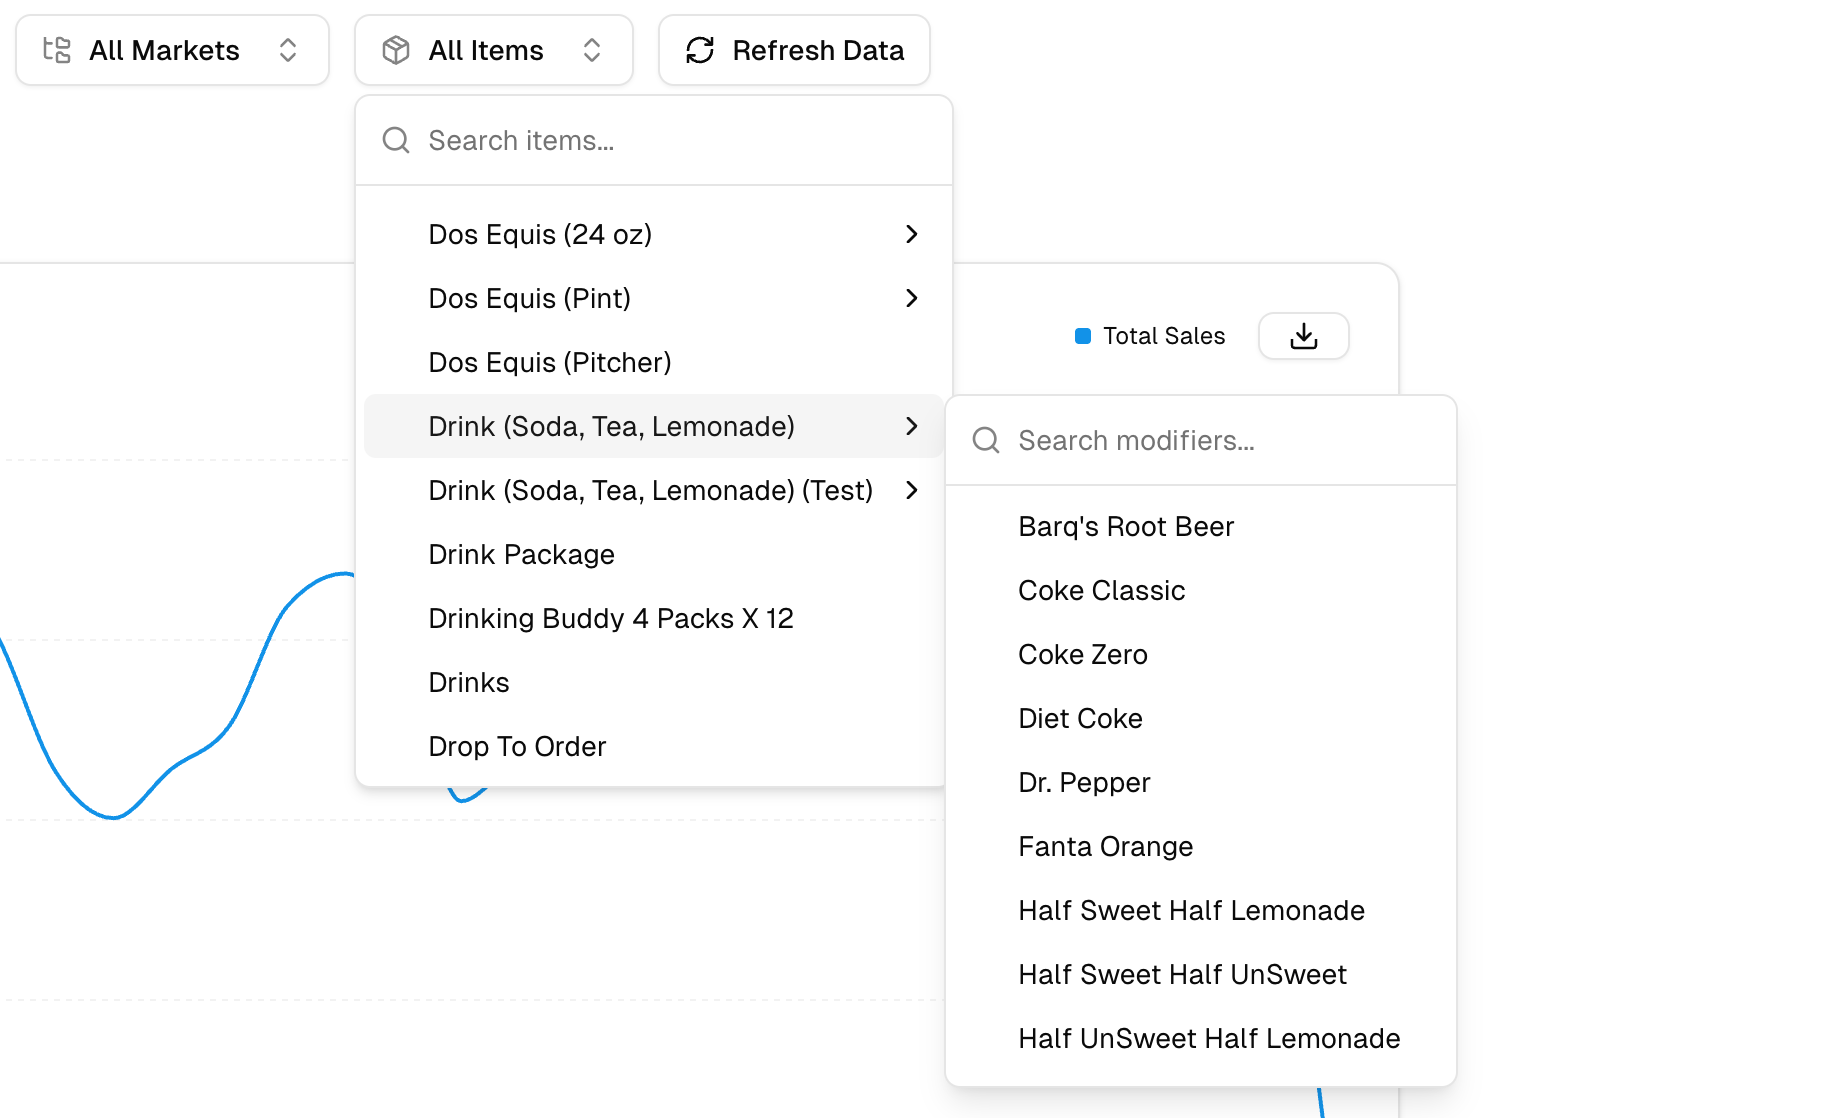1822x1118 pixels.
Task: Open the All Items dropdown
Action: click(494, 50)
